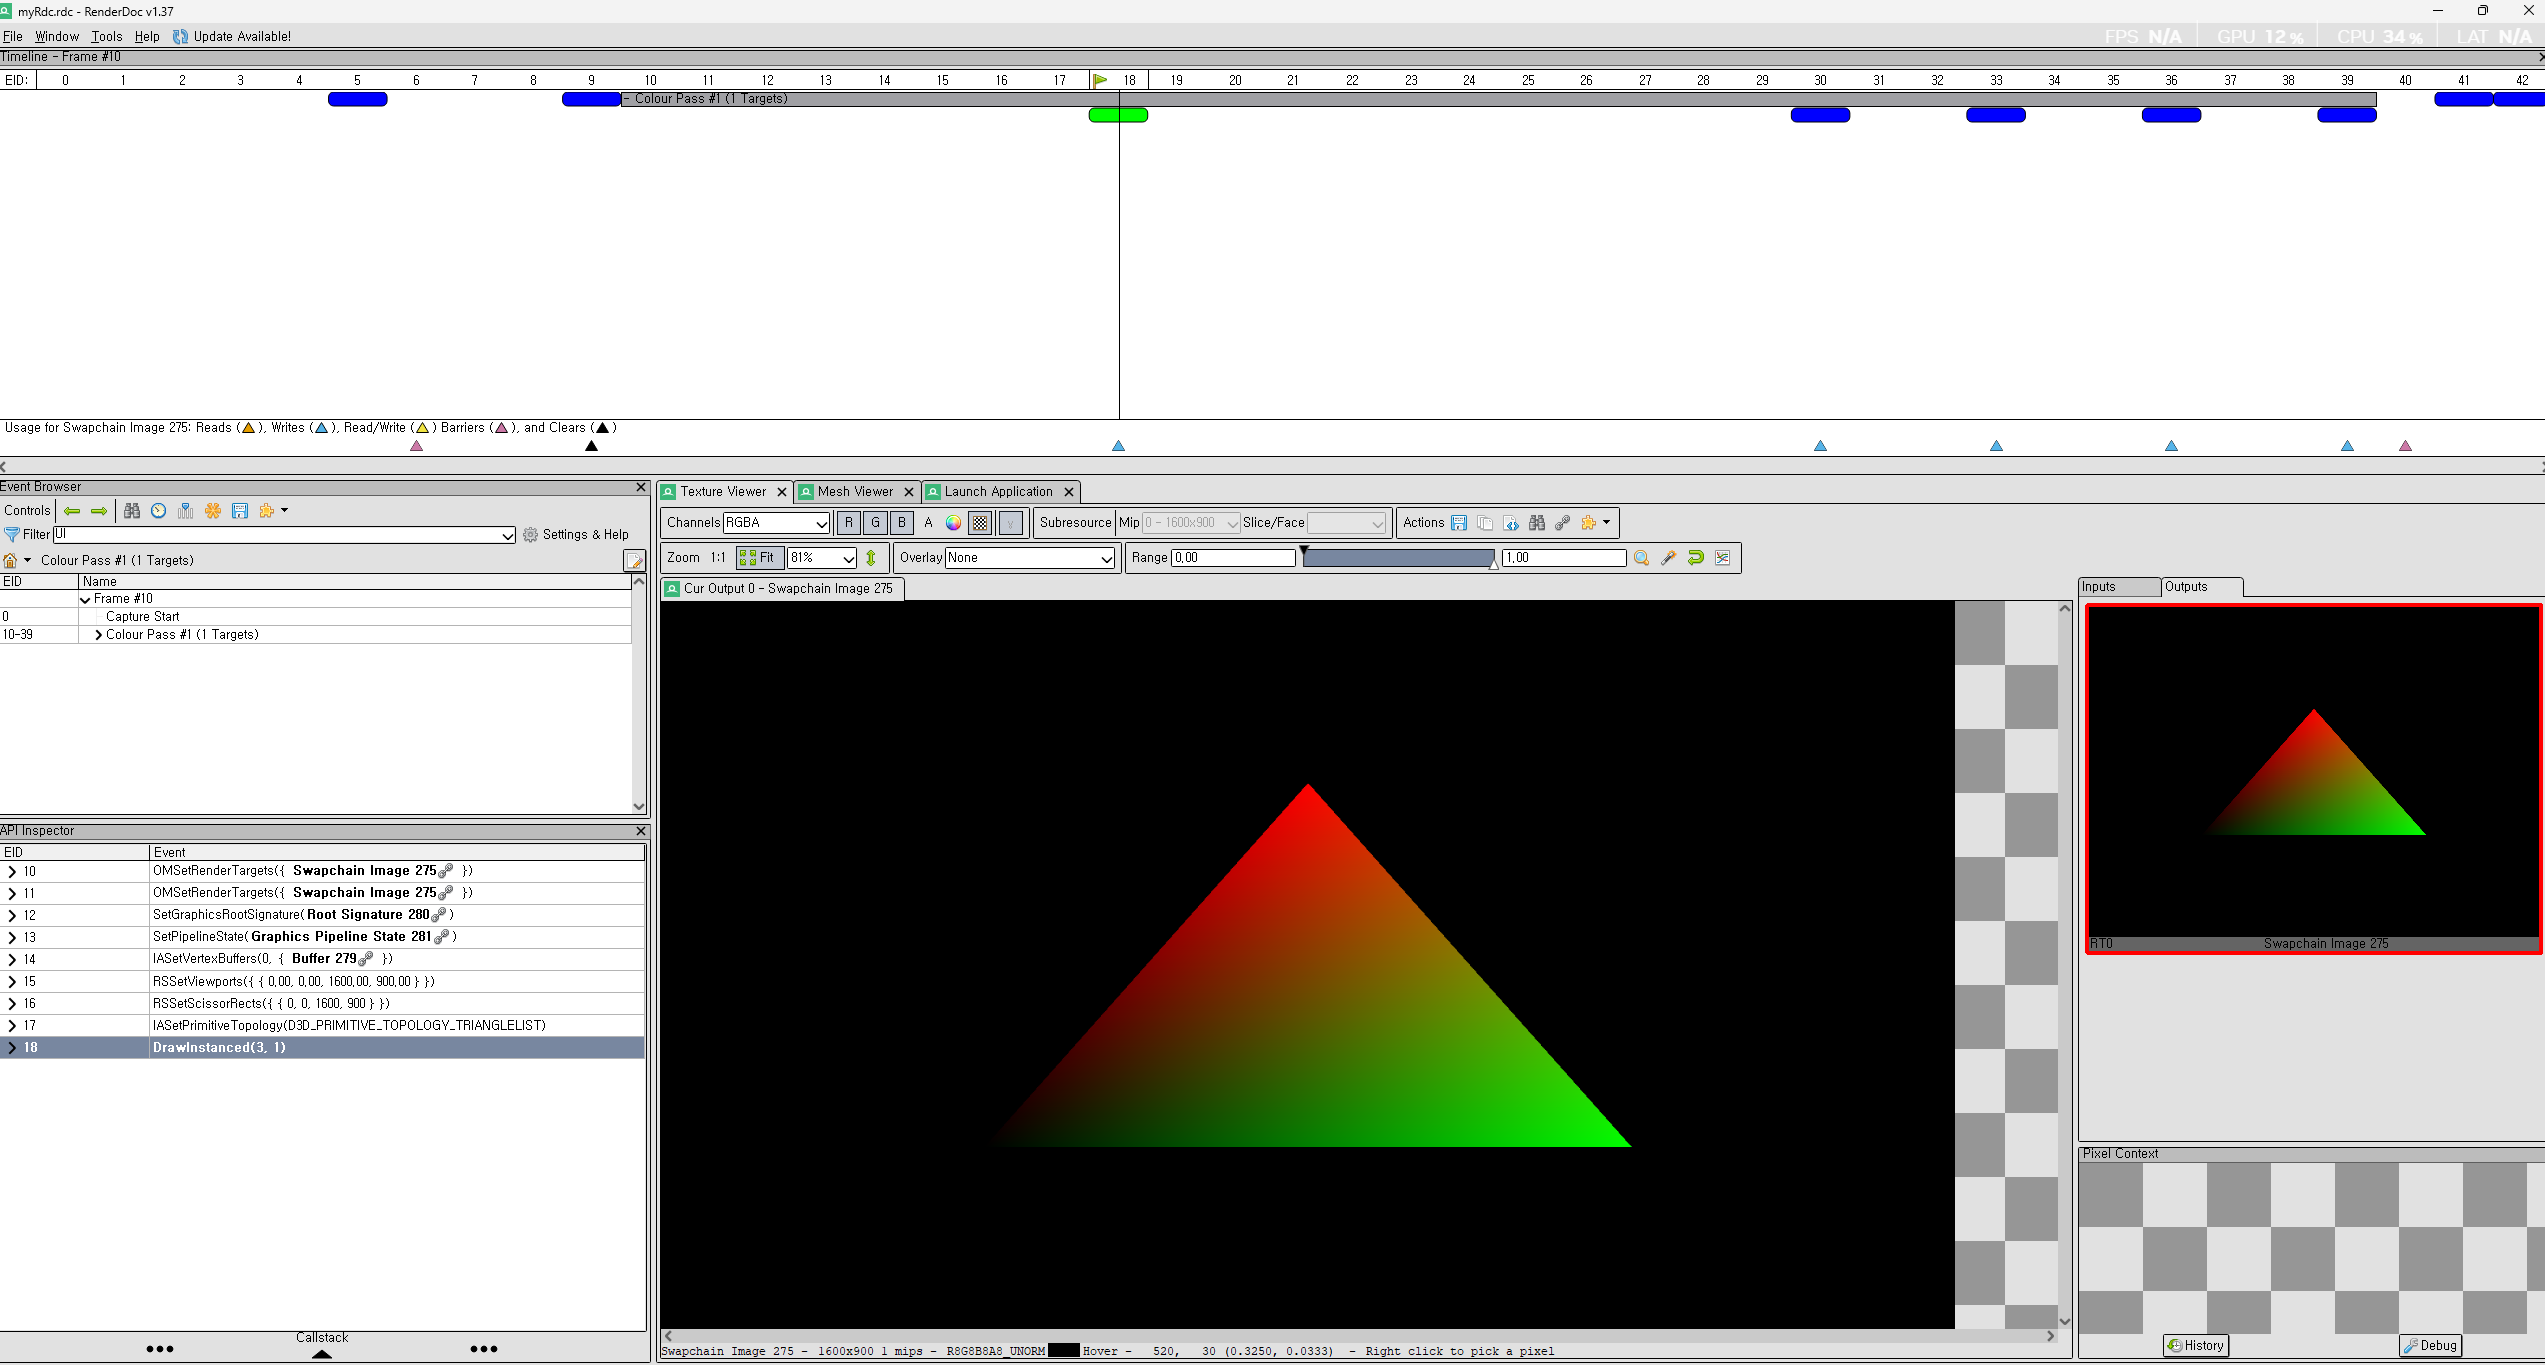Expand Colour Pass #1 node in Event Browser
The width and height of the screenshot is (2545, 1365).
tap(98, 635)
